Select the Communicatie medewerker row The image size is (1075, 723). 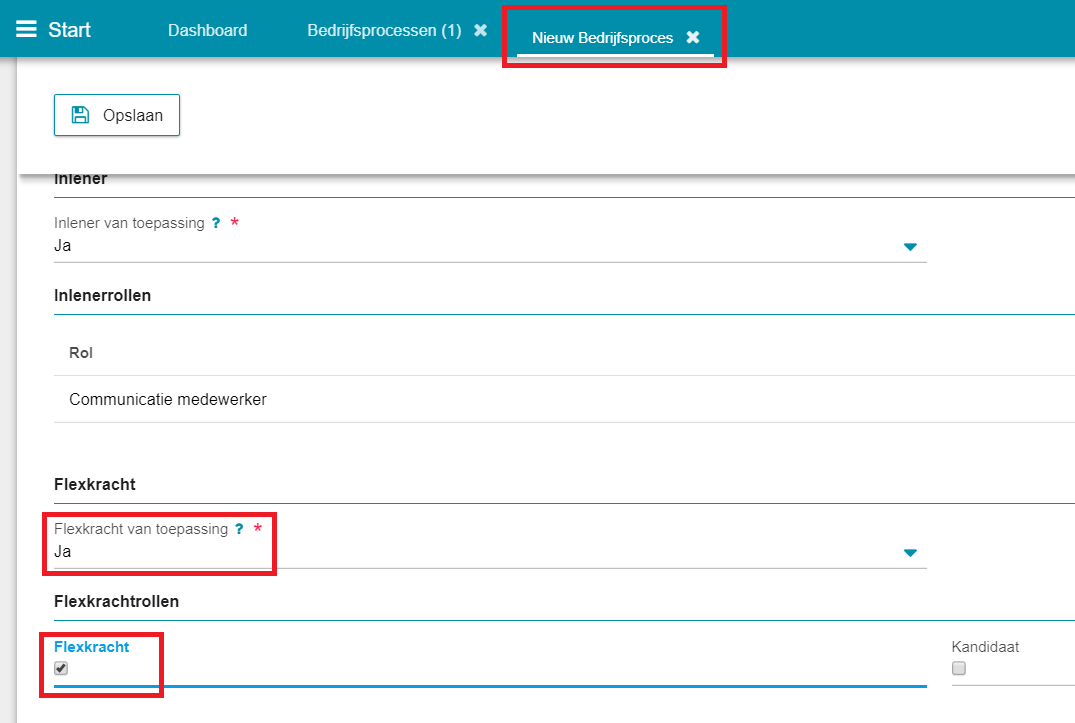[564, 400]
